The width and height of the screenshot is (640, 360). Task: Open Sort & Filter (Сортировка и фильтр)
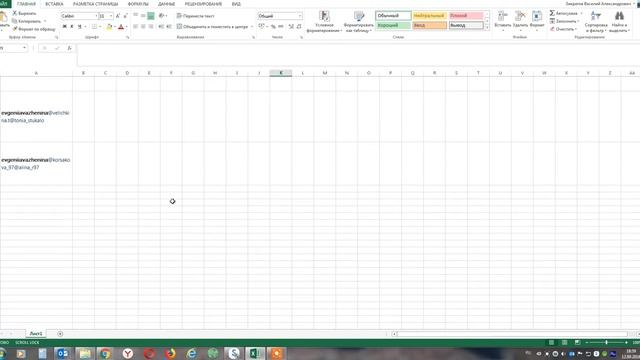click(596, 22)
